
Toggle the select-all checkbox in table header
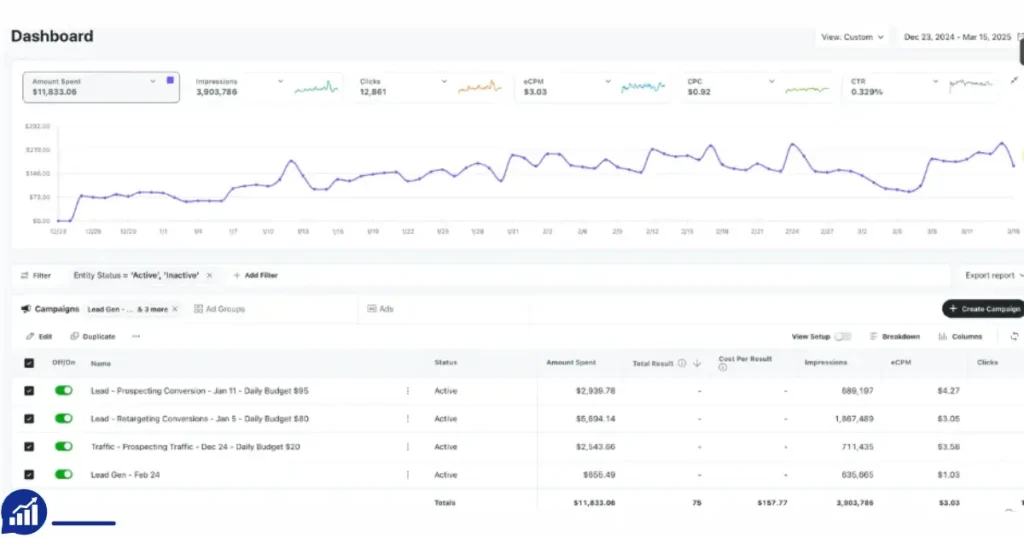[29, 363]
